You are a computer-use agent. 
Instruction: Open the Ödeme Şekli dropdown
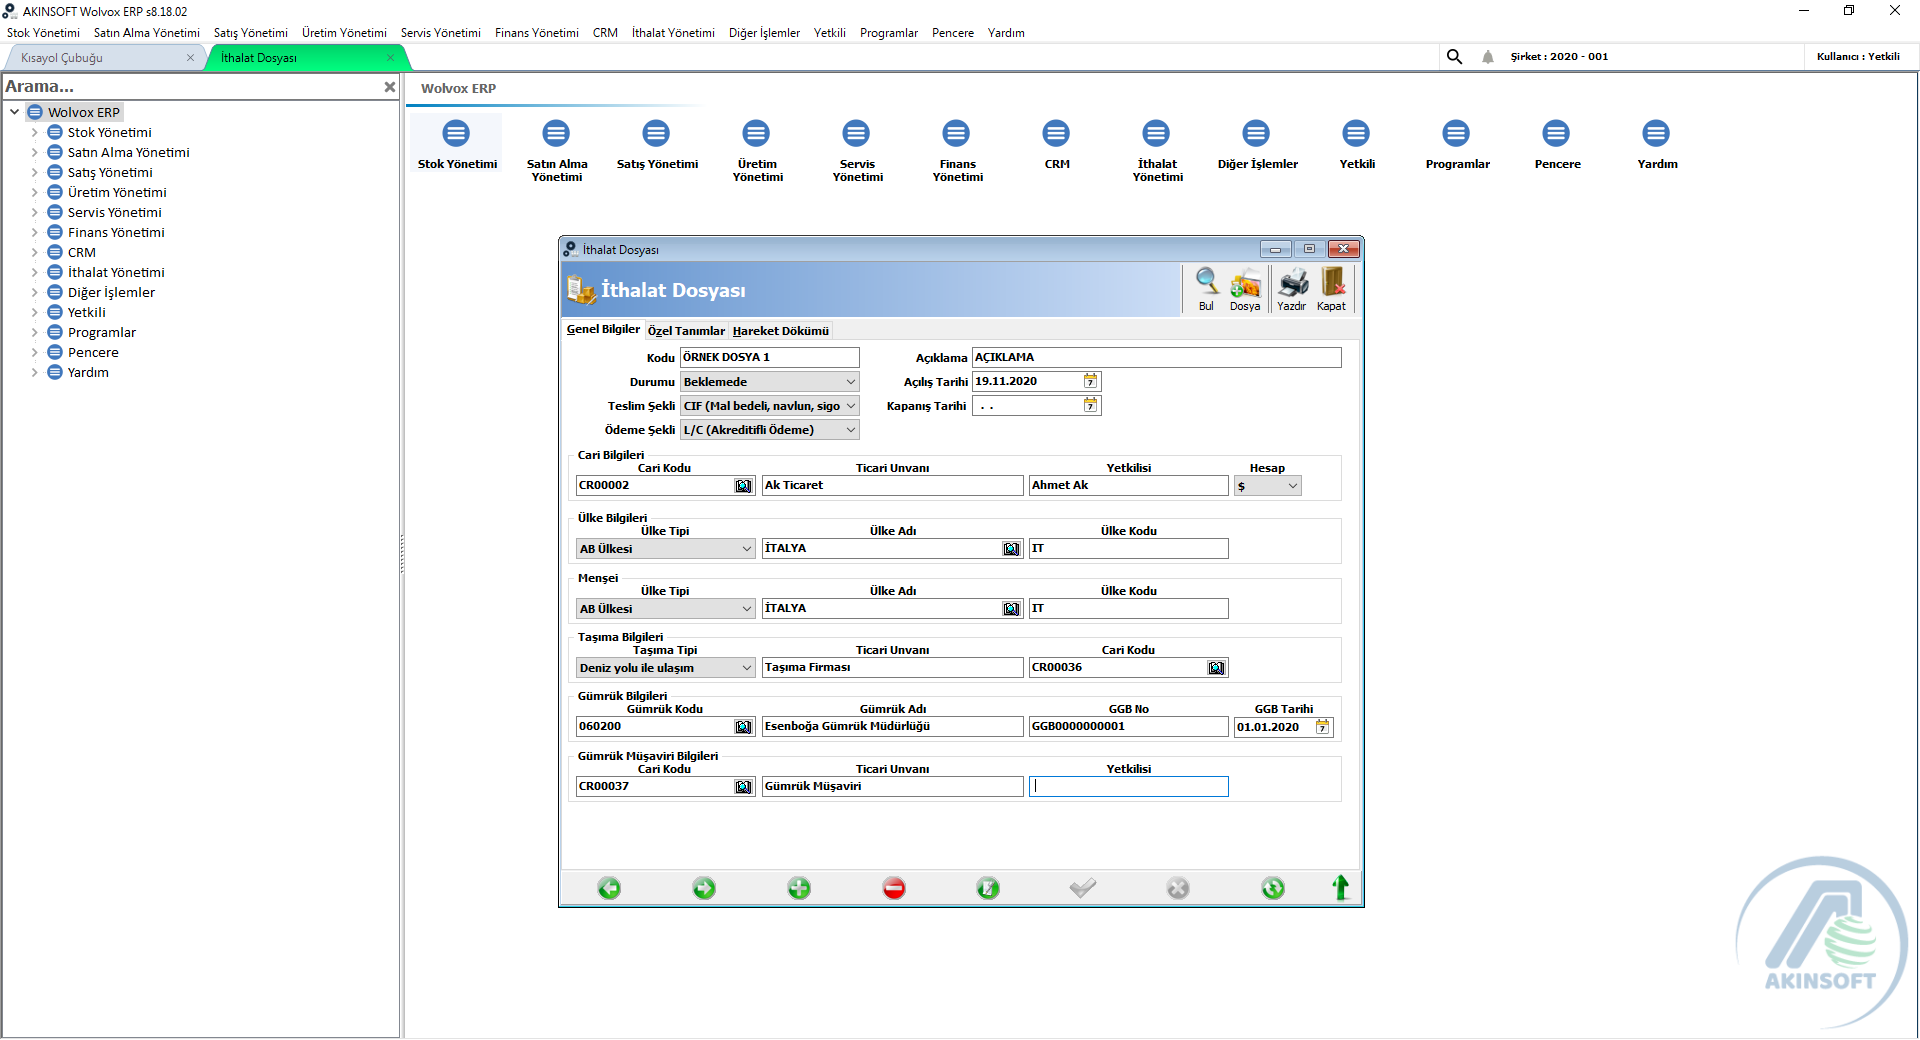point(769,430)
